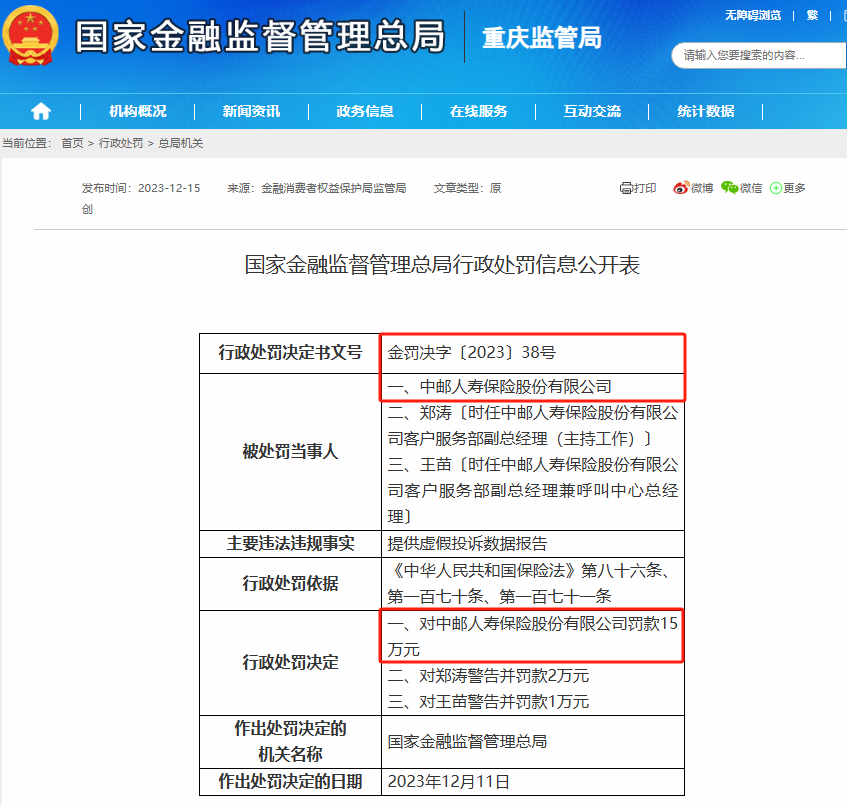Image resolution: width=847 pixels, height=805 pixels.
Task: Click the source 金融消费者权益保护局监管局
Action: [334, 188]
